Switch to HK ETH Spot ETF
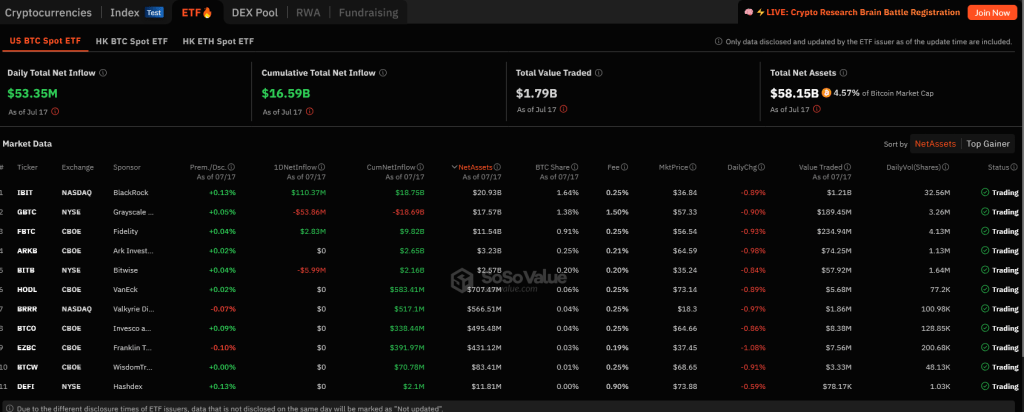Screen dimensions: 1024x412 (x=218, y=41)
